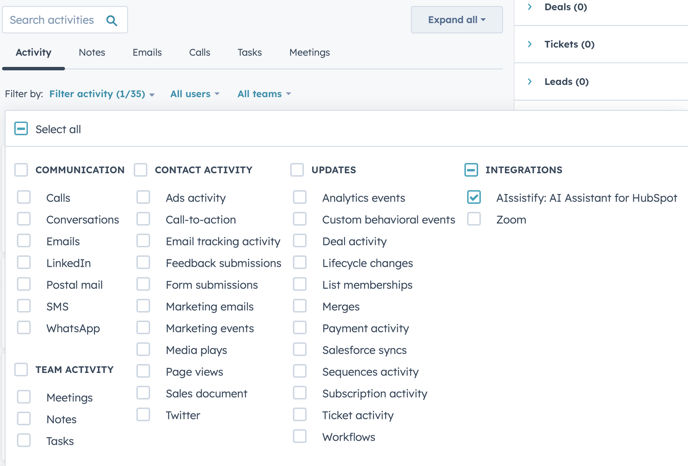Click the Select all indeterminate checkbox
The image size is (688, 466).
pyautogui.click(x=21, y=129)
